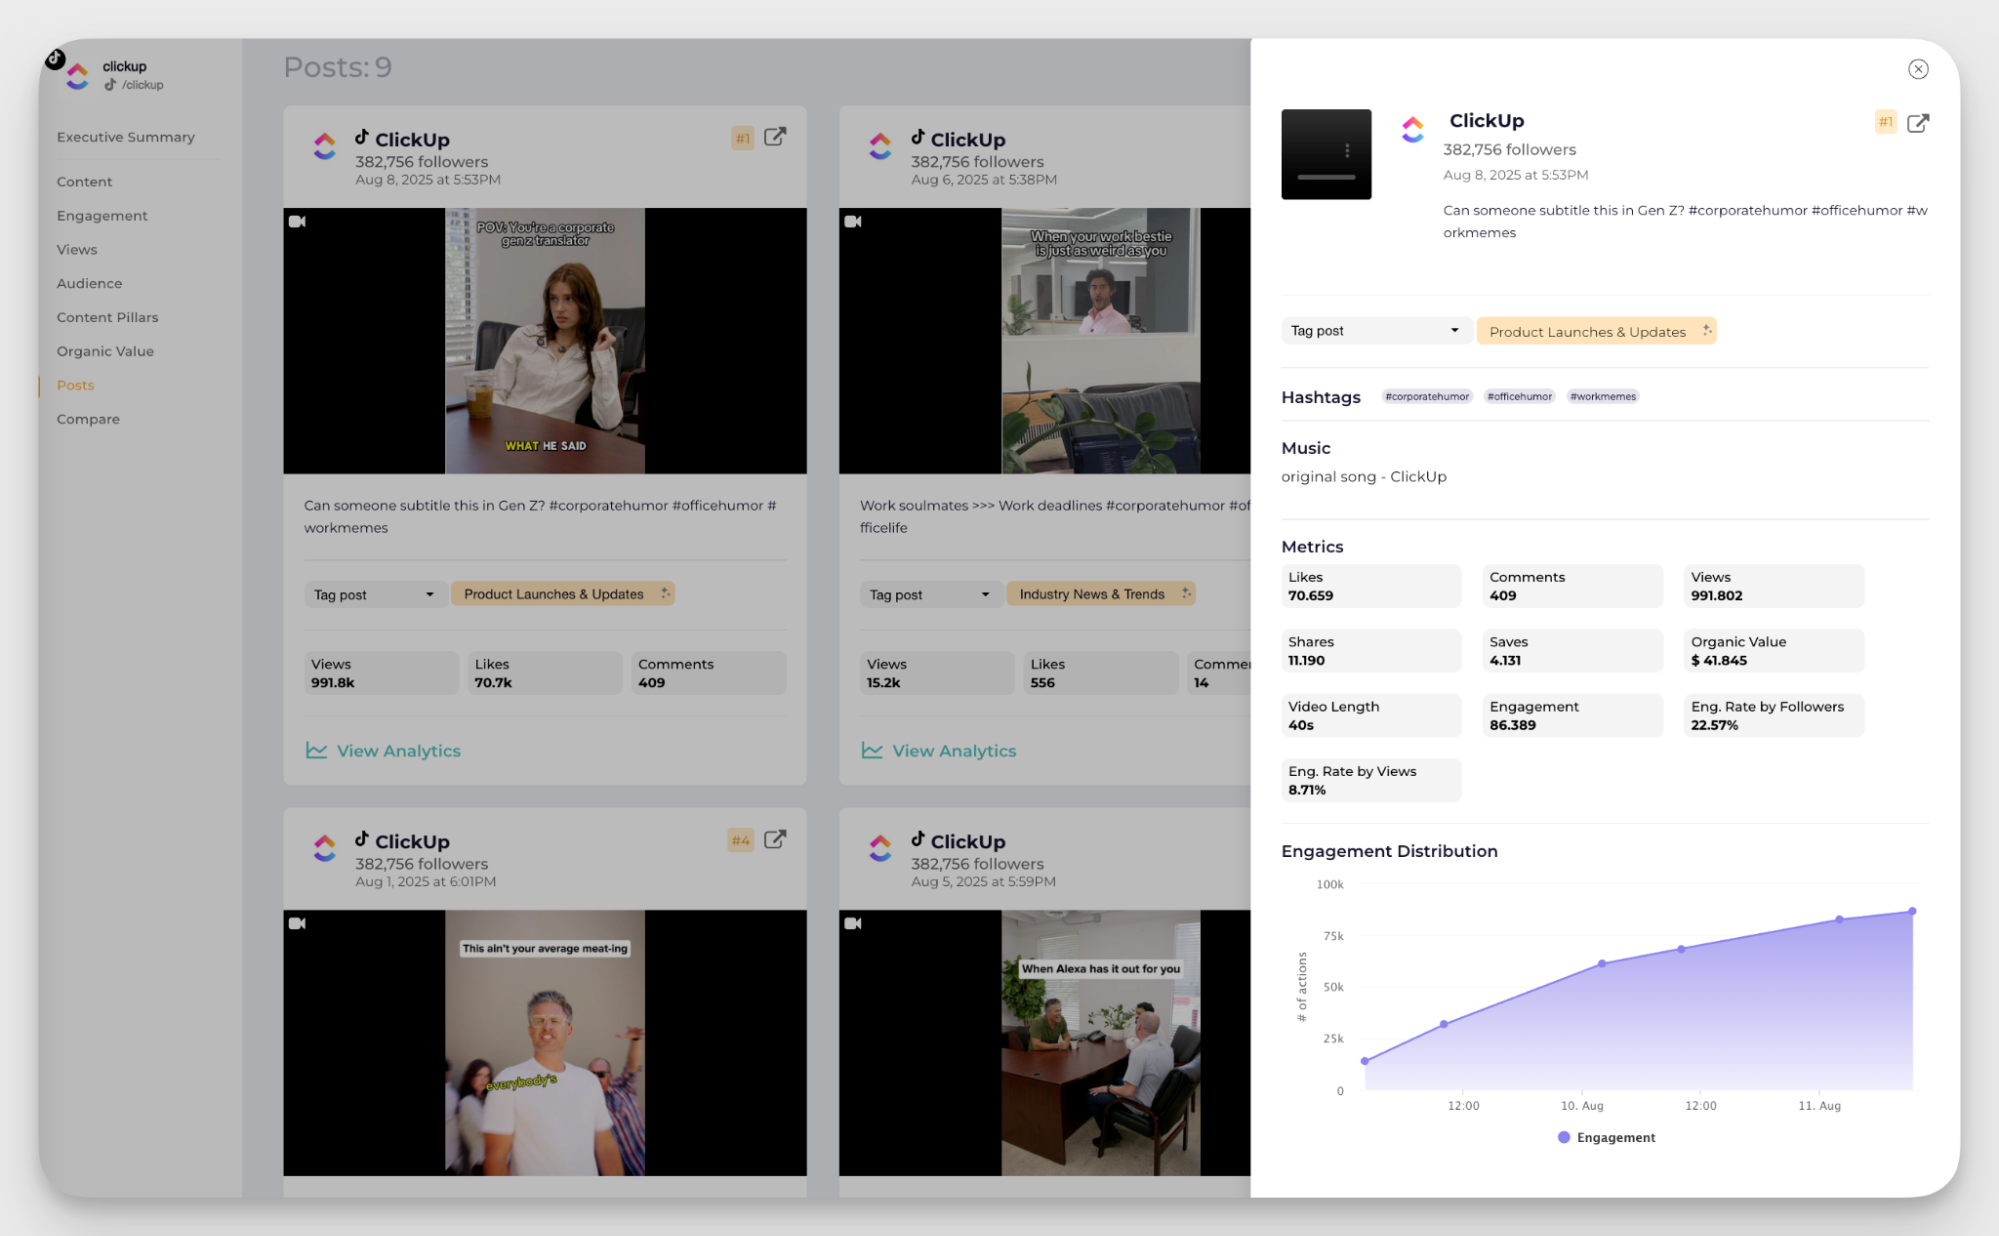Open Content Pillars section in sidebar
Image resolution: width=1999 pixels, height=1236 pixels.
point(108,317)
